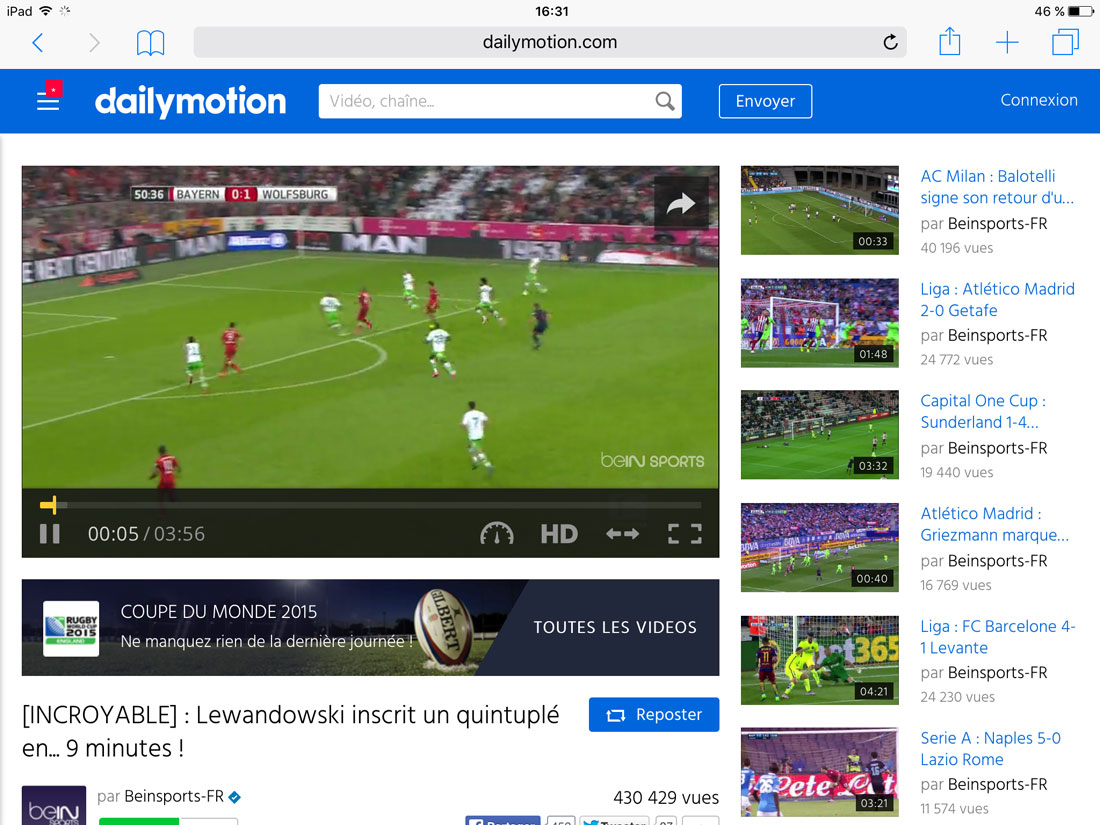This screenshot has height=825, width=1100.
Task: Click the Rugby World Cup 2015 logo
Action: (71, 629)
